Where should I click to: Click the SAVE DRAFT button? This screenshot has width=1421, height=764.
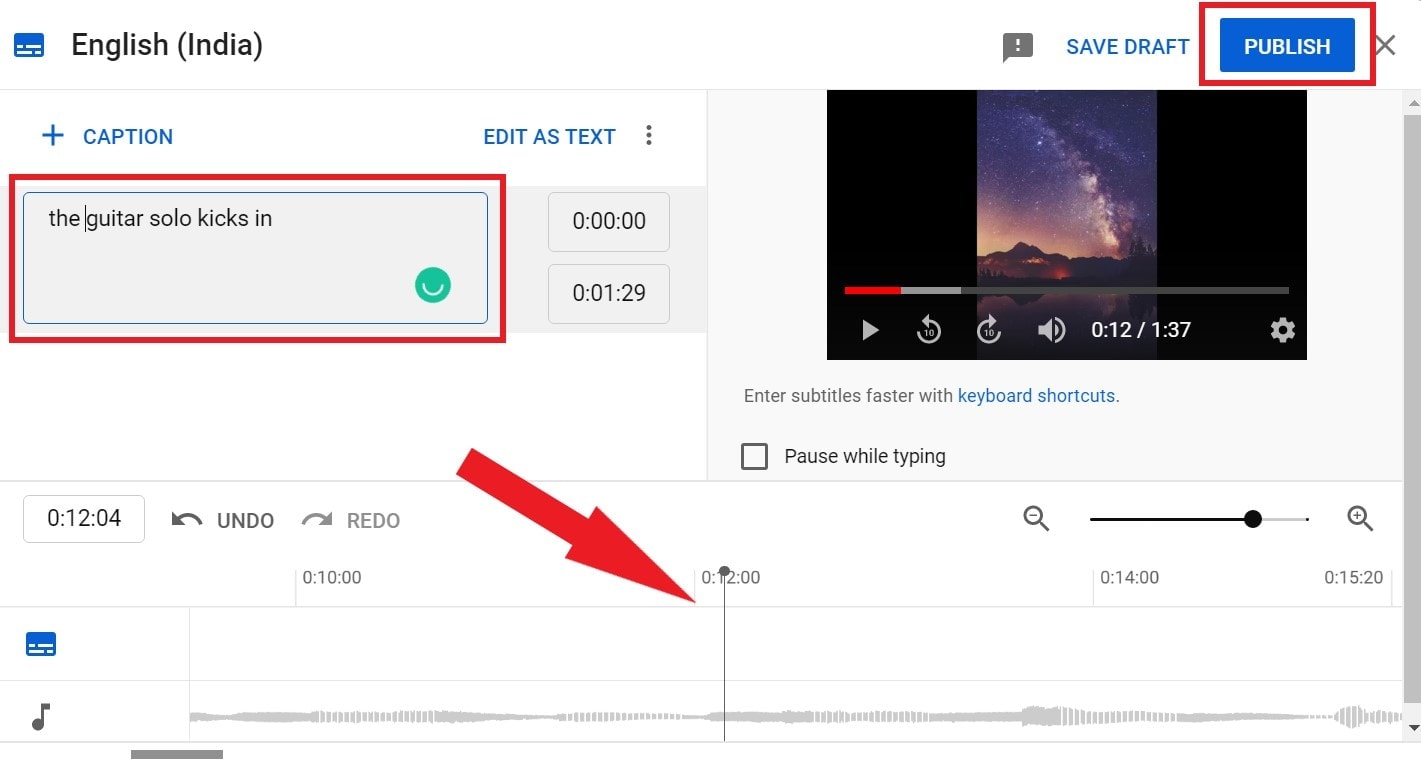[1127, 46]
